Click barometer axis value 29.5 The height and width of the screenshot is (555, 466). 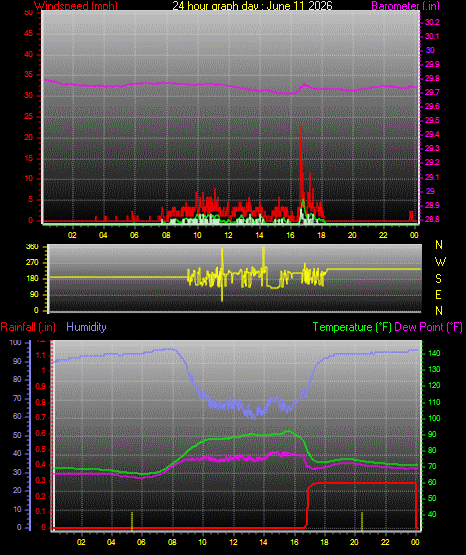pos(432,120)
